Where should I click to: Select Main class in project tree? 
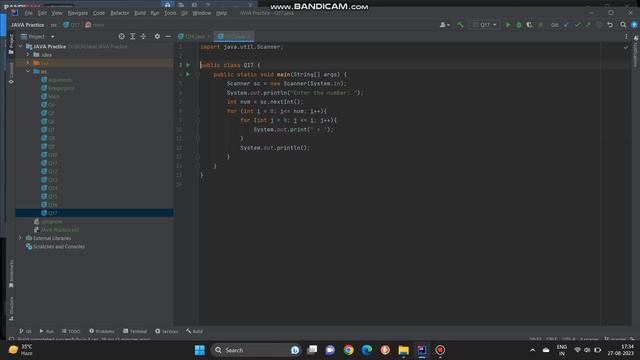pos(51,96)
